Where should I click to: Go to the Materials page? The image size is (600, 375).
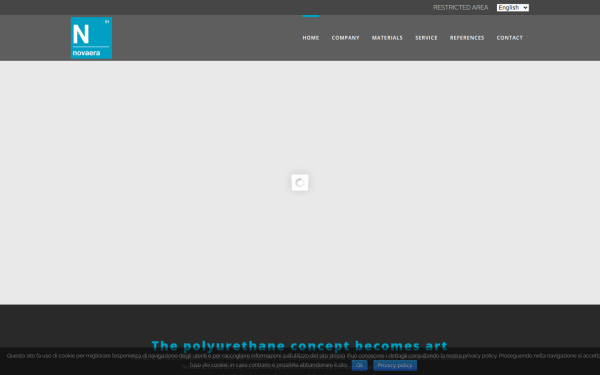(387, 38)
